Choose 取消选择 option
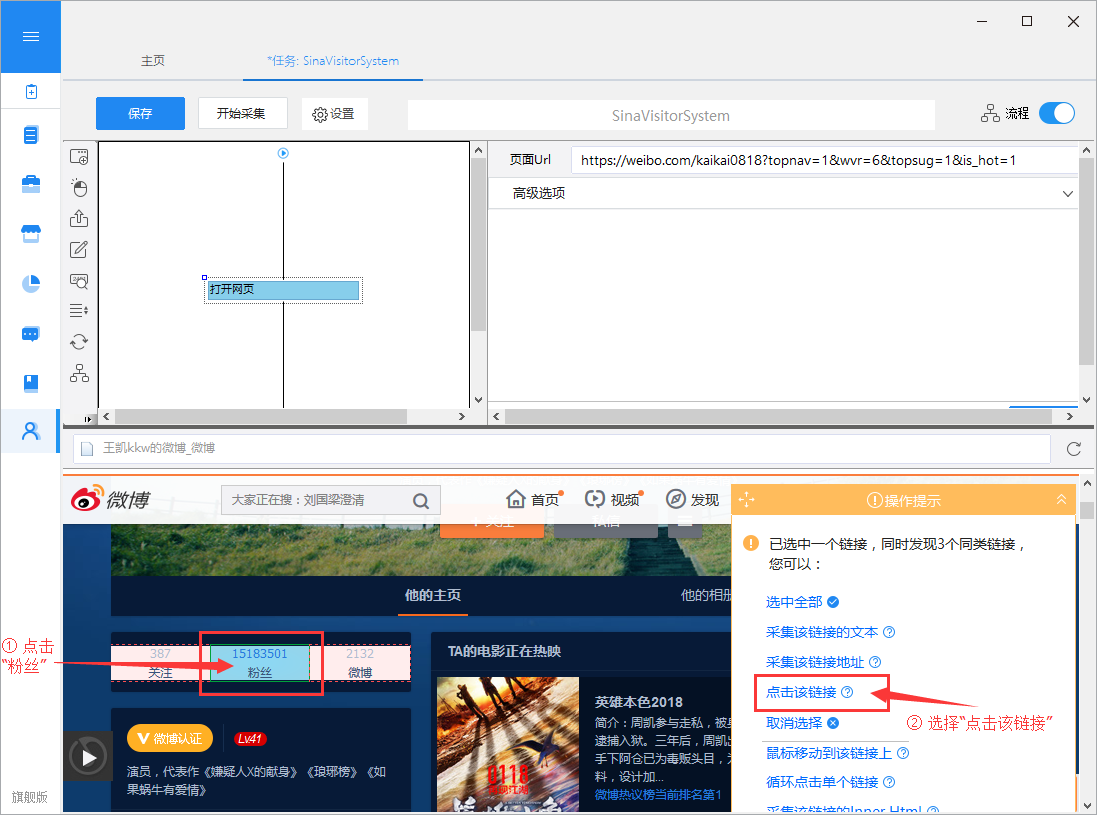 (x=794, y=723)
